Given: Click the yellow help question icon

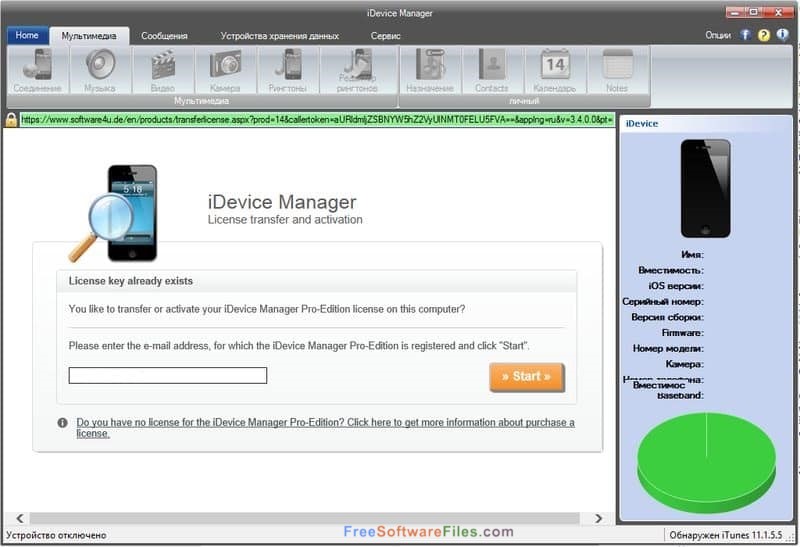Looking at the screenshot, I should tap(764, 35).
